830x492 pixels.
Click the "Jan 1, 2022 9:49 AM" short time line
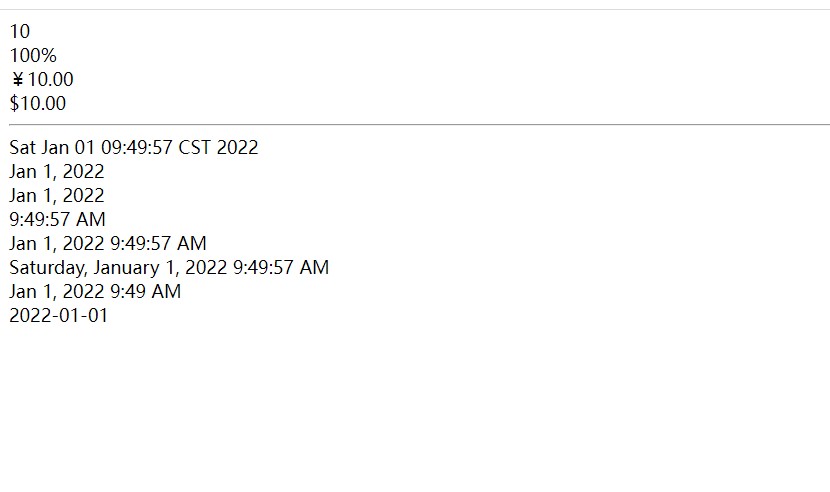pos(95,291)
